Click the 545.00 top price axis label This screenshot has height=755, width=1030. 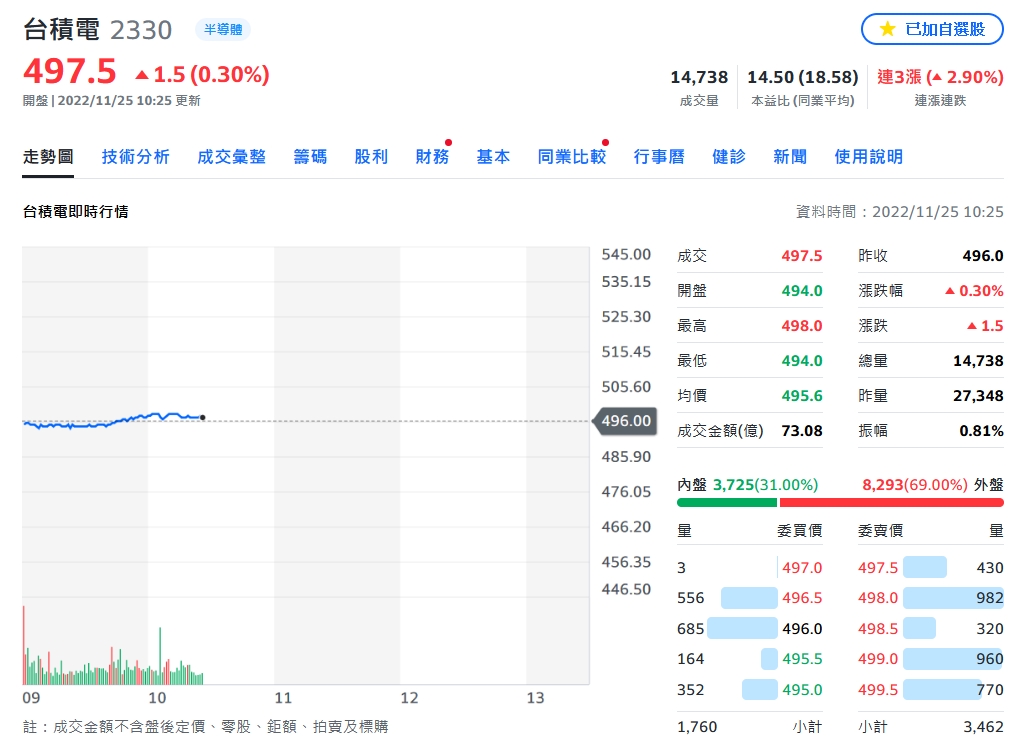pyautogui.click(x=626, y=254)
